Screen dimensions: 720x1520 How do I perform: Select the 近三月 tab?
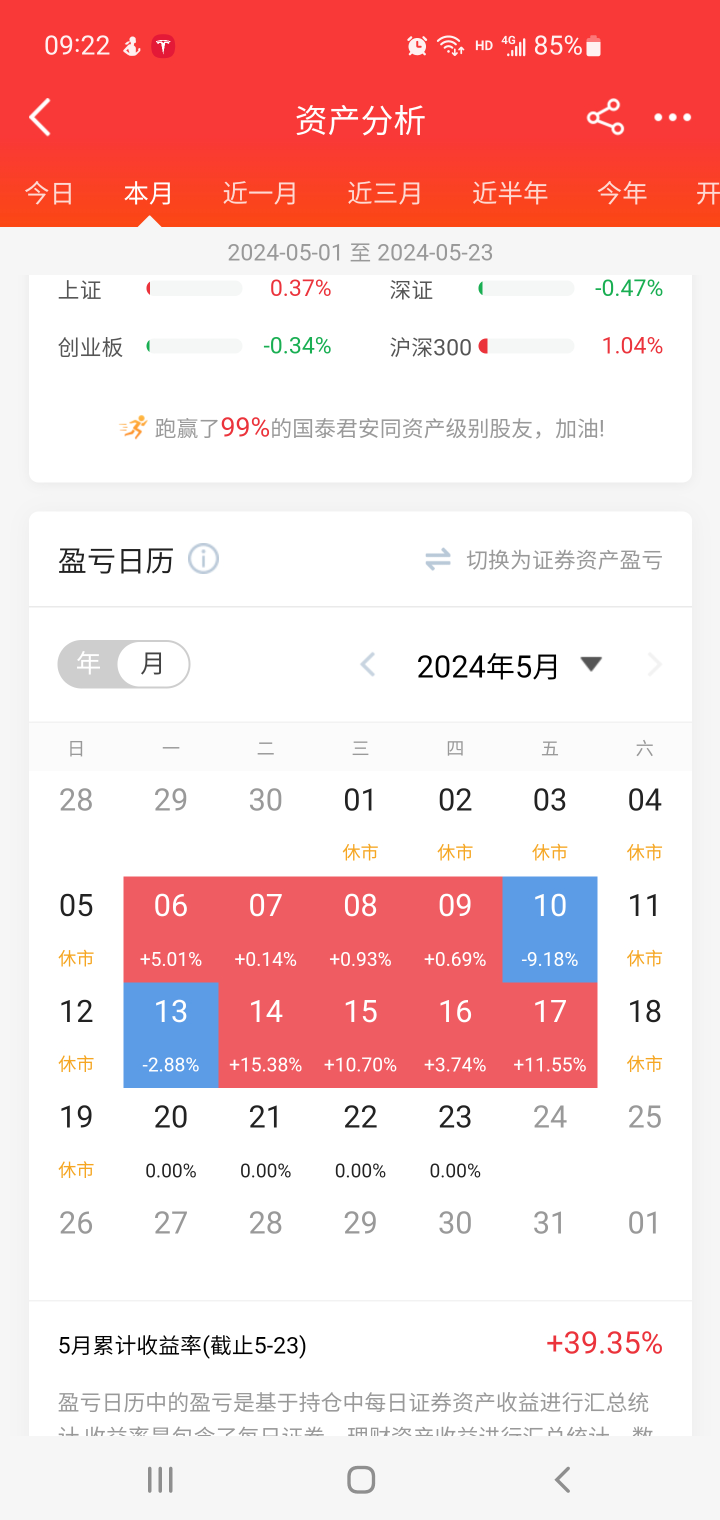[x=385, y=193]
